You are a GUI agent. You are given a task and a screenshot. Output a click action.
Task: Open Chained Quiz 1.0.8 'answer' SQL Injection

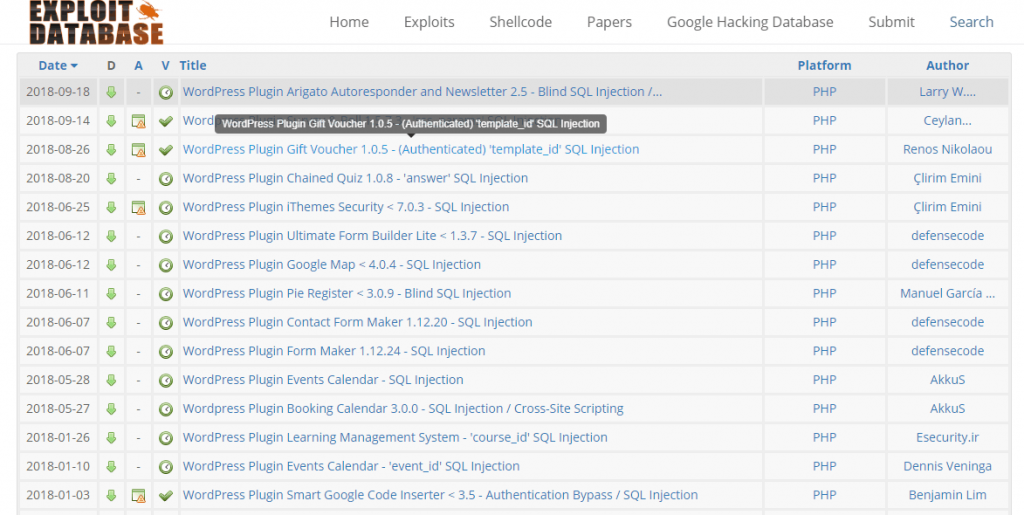pos(355,178)
